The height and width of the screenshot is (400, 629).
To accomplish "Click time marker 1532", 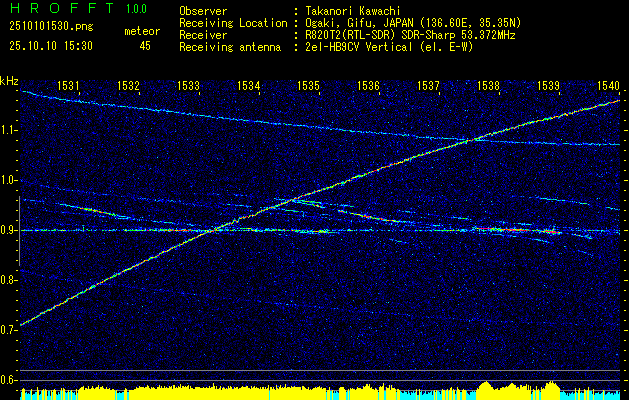I will (128, 85).
